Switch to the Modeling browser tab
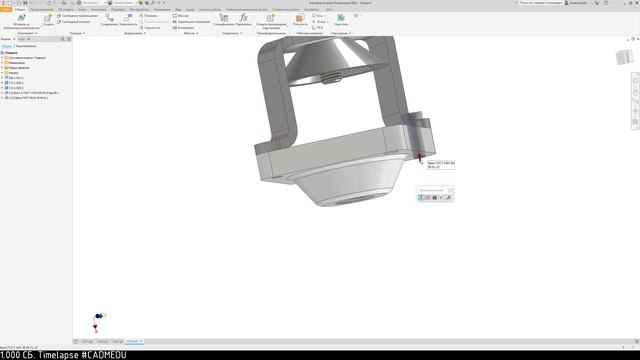The image size is (640, 360). pos(25,46)
